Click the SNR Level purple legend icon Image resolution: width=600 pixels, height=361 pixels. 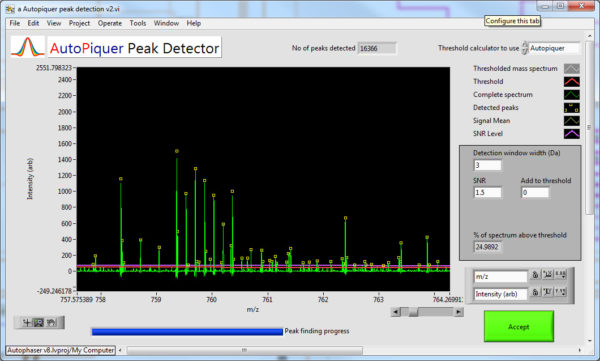(572, 134)
